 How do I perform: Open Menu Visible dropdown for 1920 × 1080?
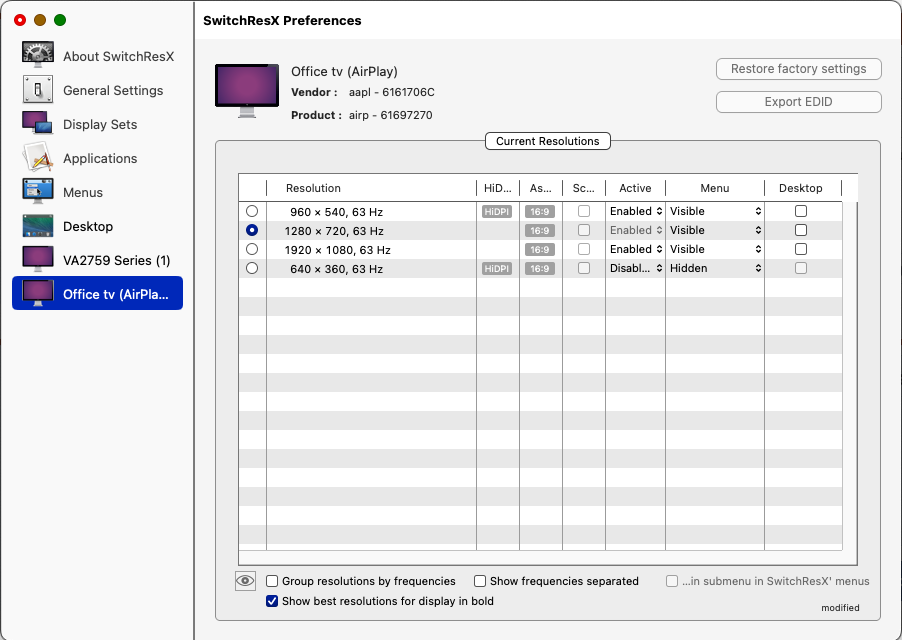click(x=716, y=249)
